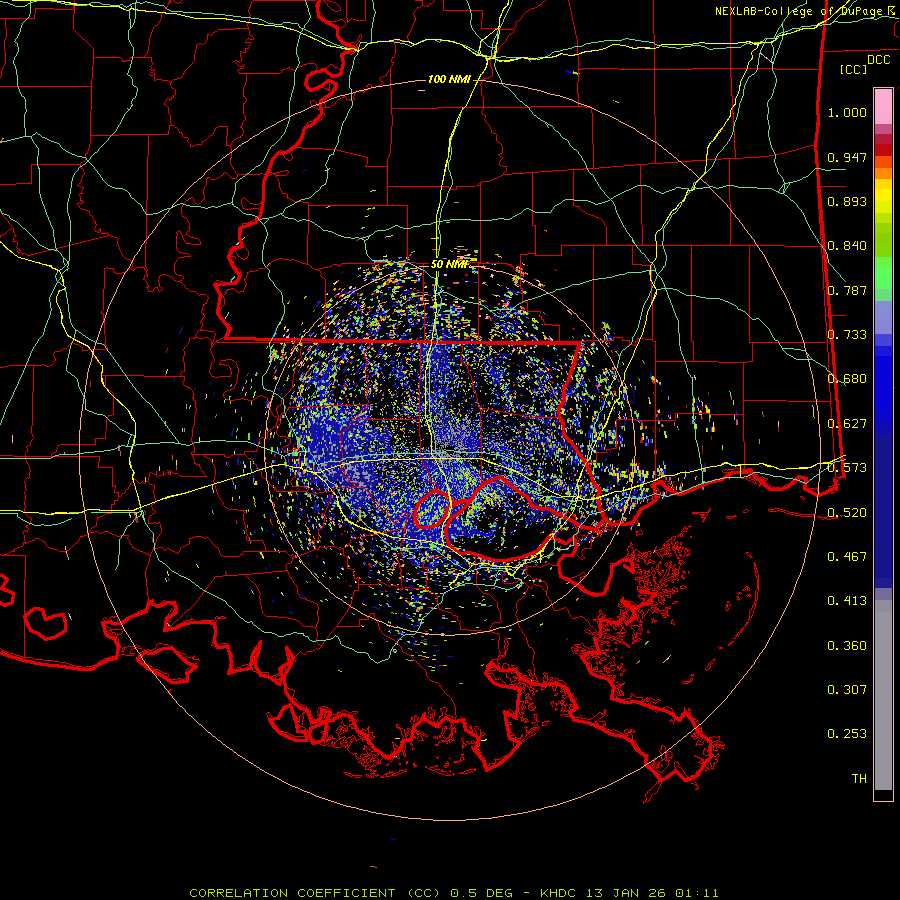
Task: Select the 0.680 scale value
Action: [x=847, y=379]
